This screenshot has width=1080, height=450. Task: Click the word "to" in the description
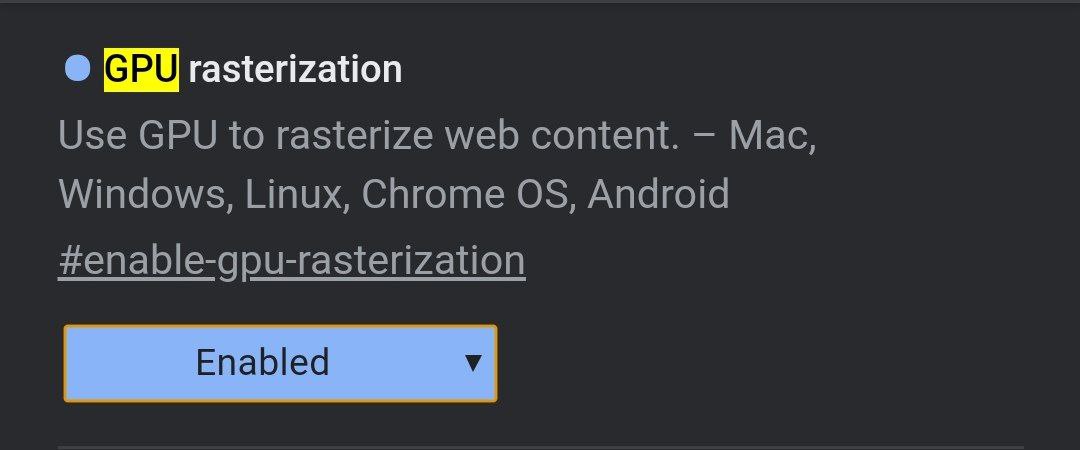(245, 136)
